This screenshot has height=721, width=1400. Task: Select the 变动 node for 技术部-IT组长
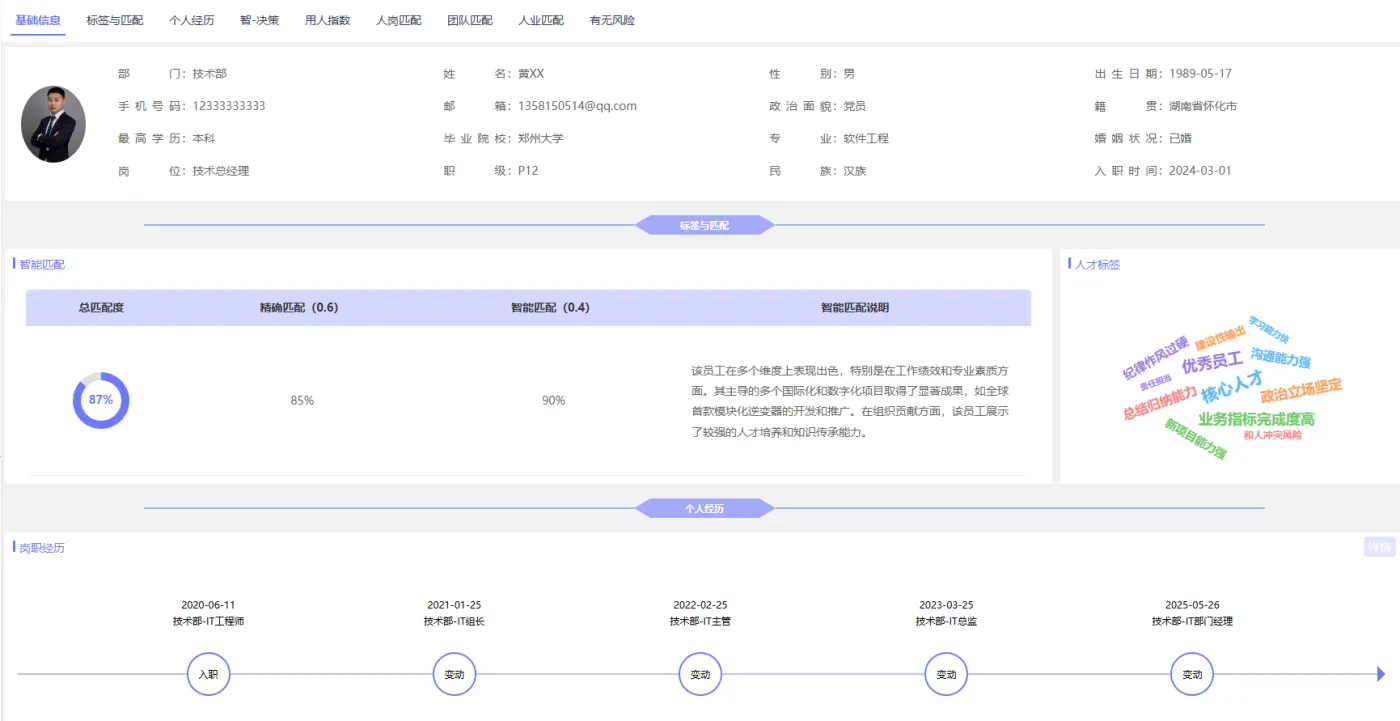click(x=454, y=674)
